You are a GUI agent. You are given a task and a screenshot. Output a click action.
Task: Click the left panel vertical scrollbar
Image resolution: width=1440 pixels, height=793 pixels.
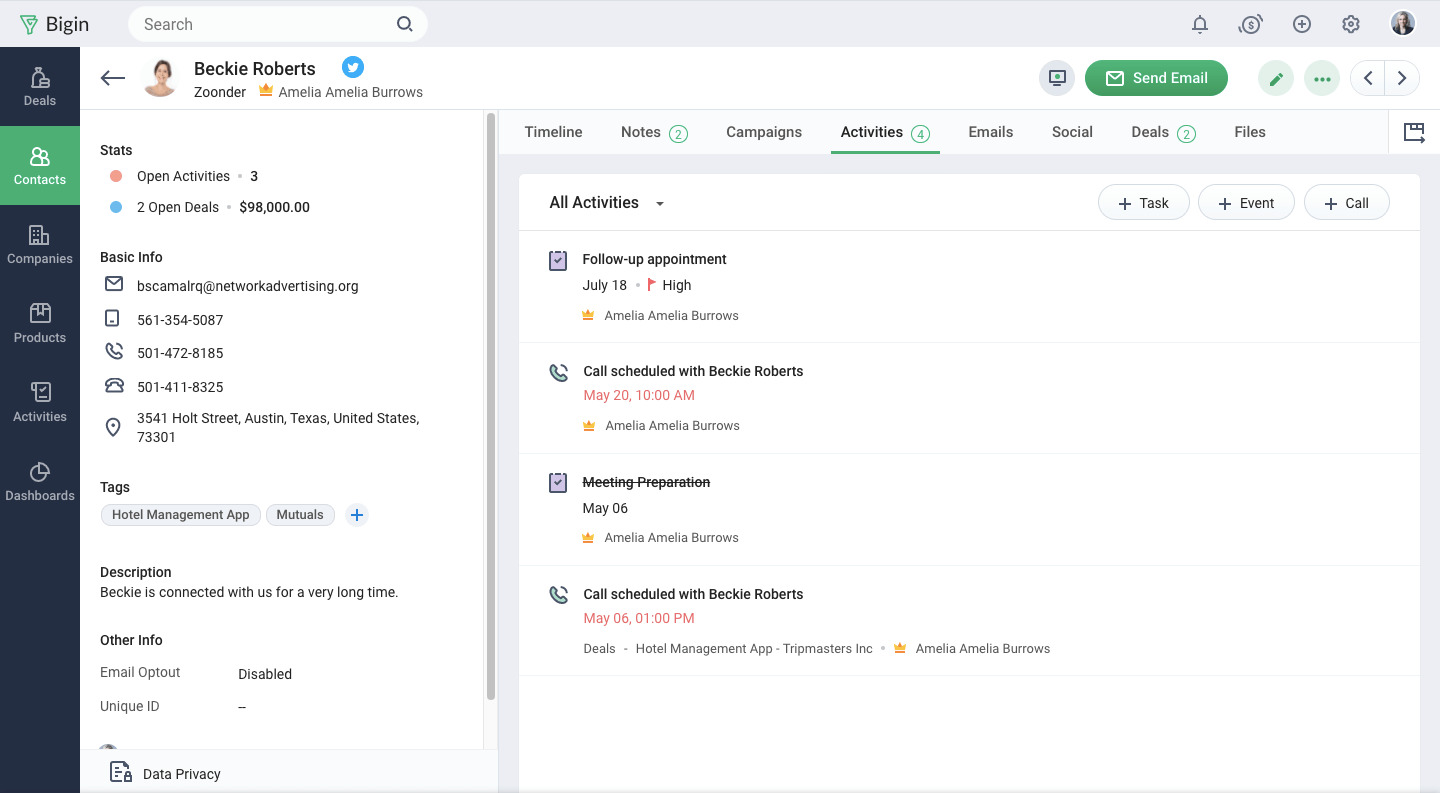point(490,400)
